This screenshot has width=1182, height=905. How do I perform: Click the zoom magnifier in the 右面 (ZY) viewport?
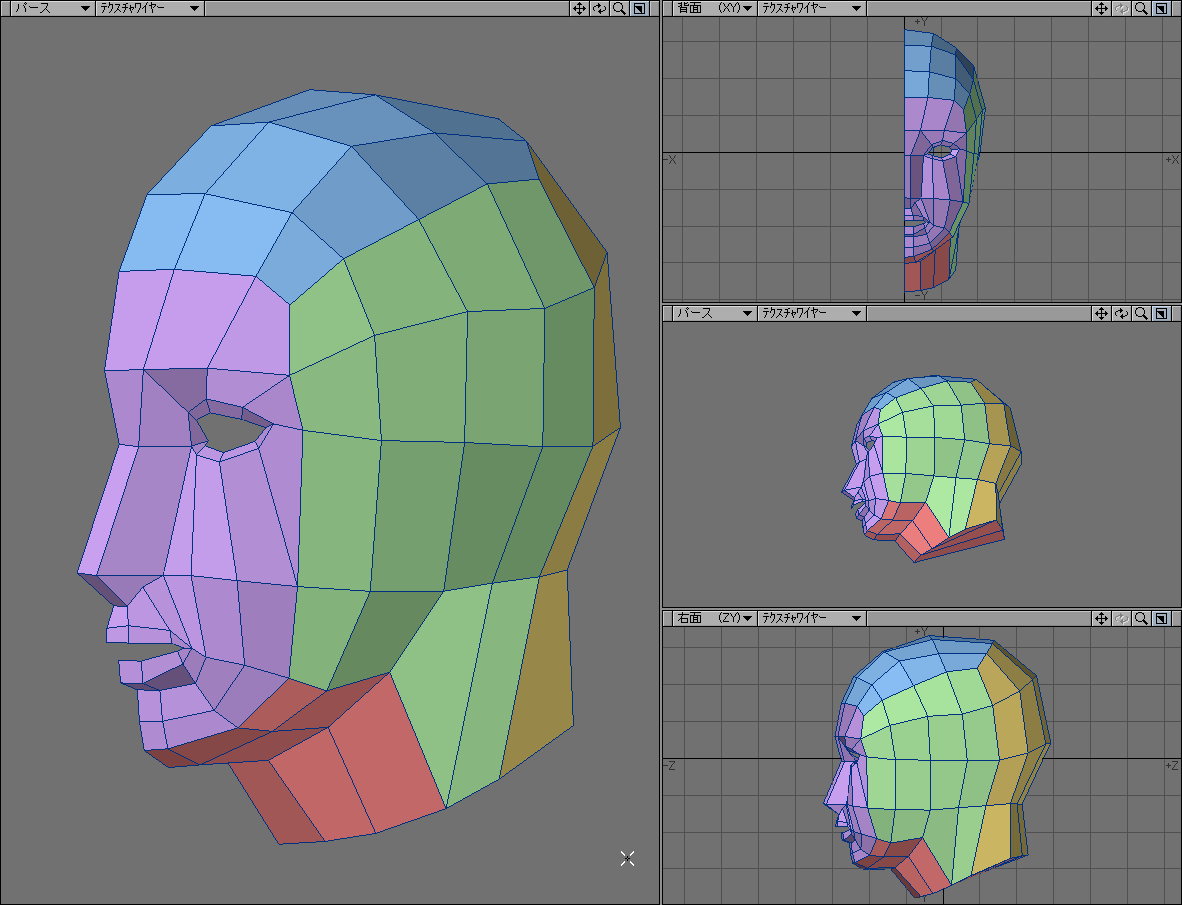coord(1141,618)
